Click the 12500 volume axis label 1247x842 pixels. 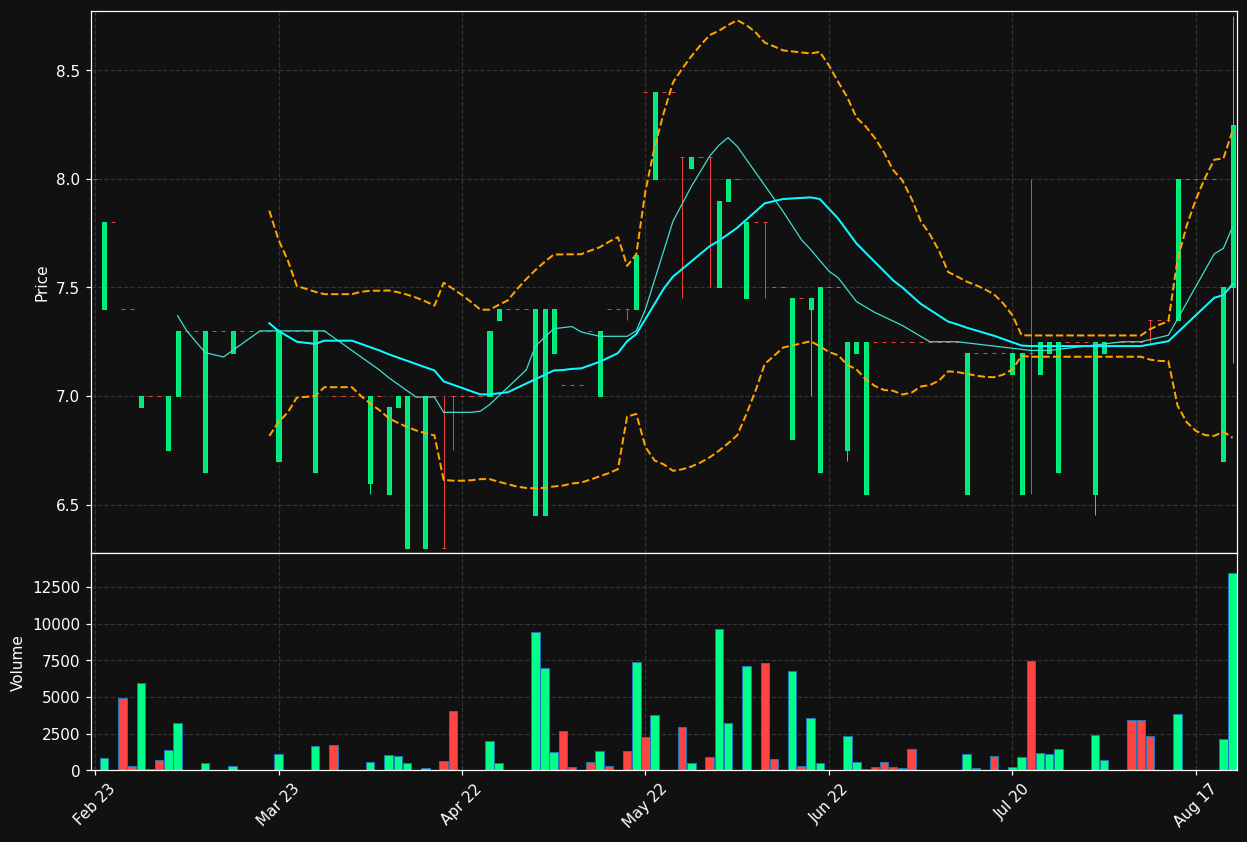pos(58,587)
